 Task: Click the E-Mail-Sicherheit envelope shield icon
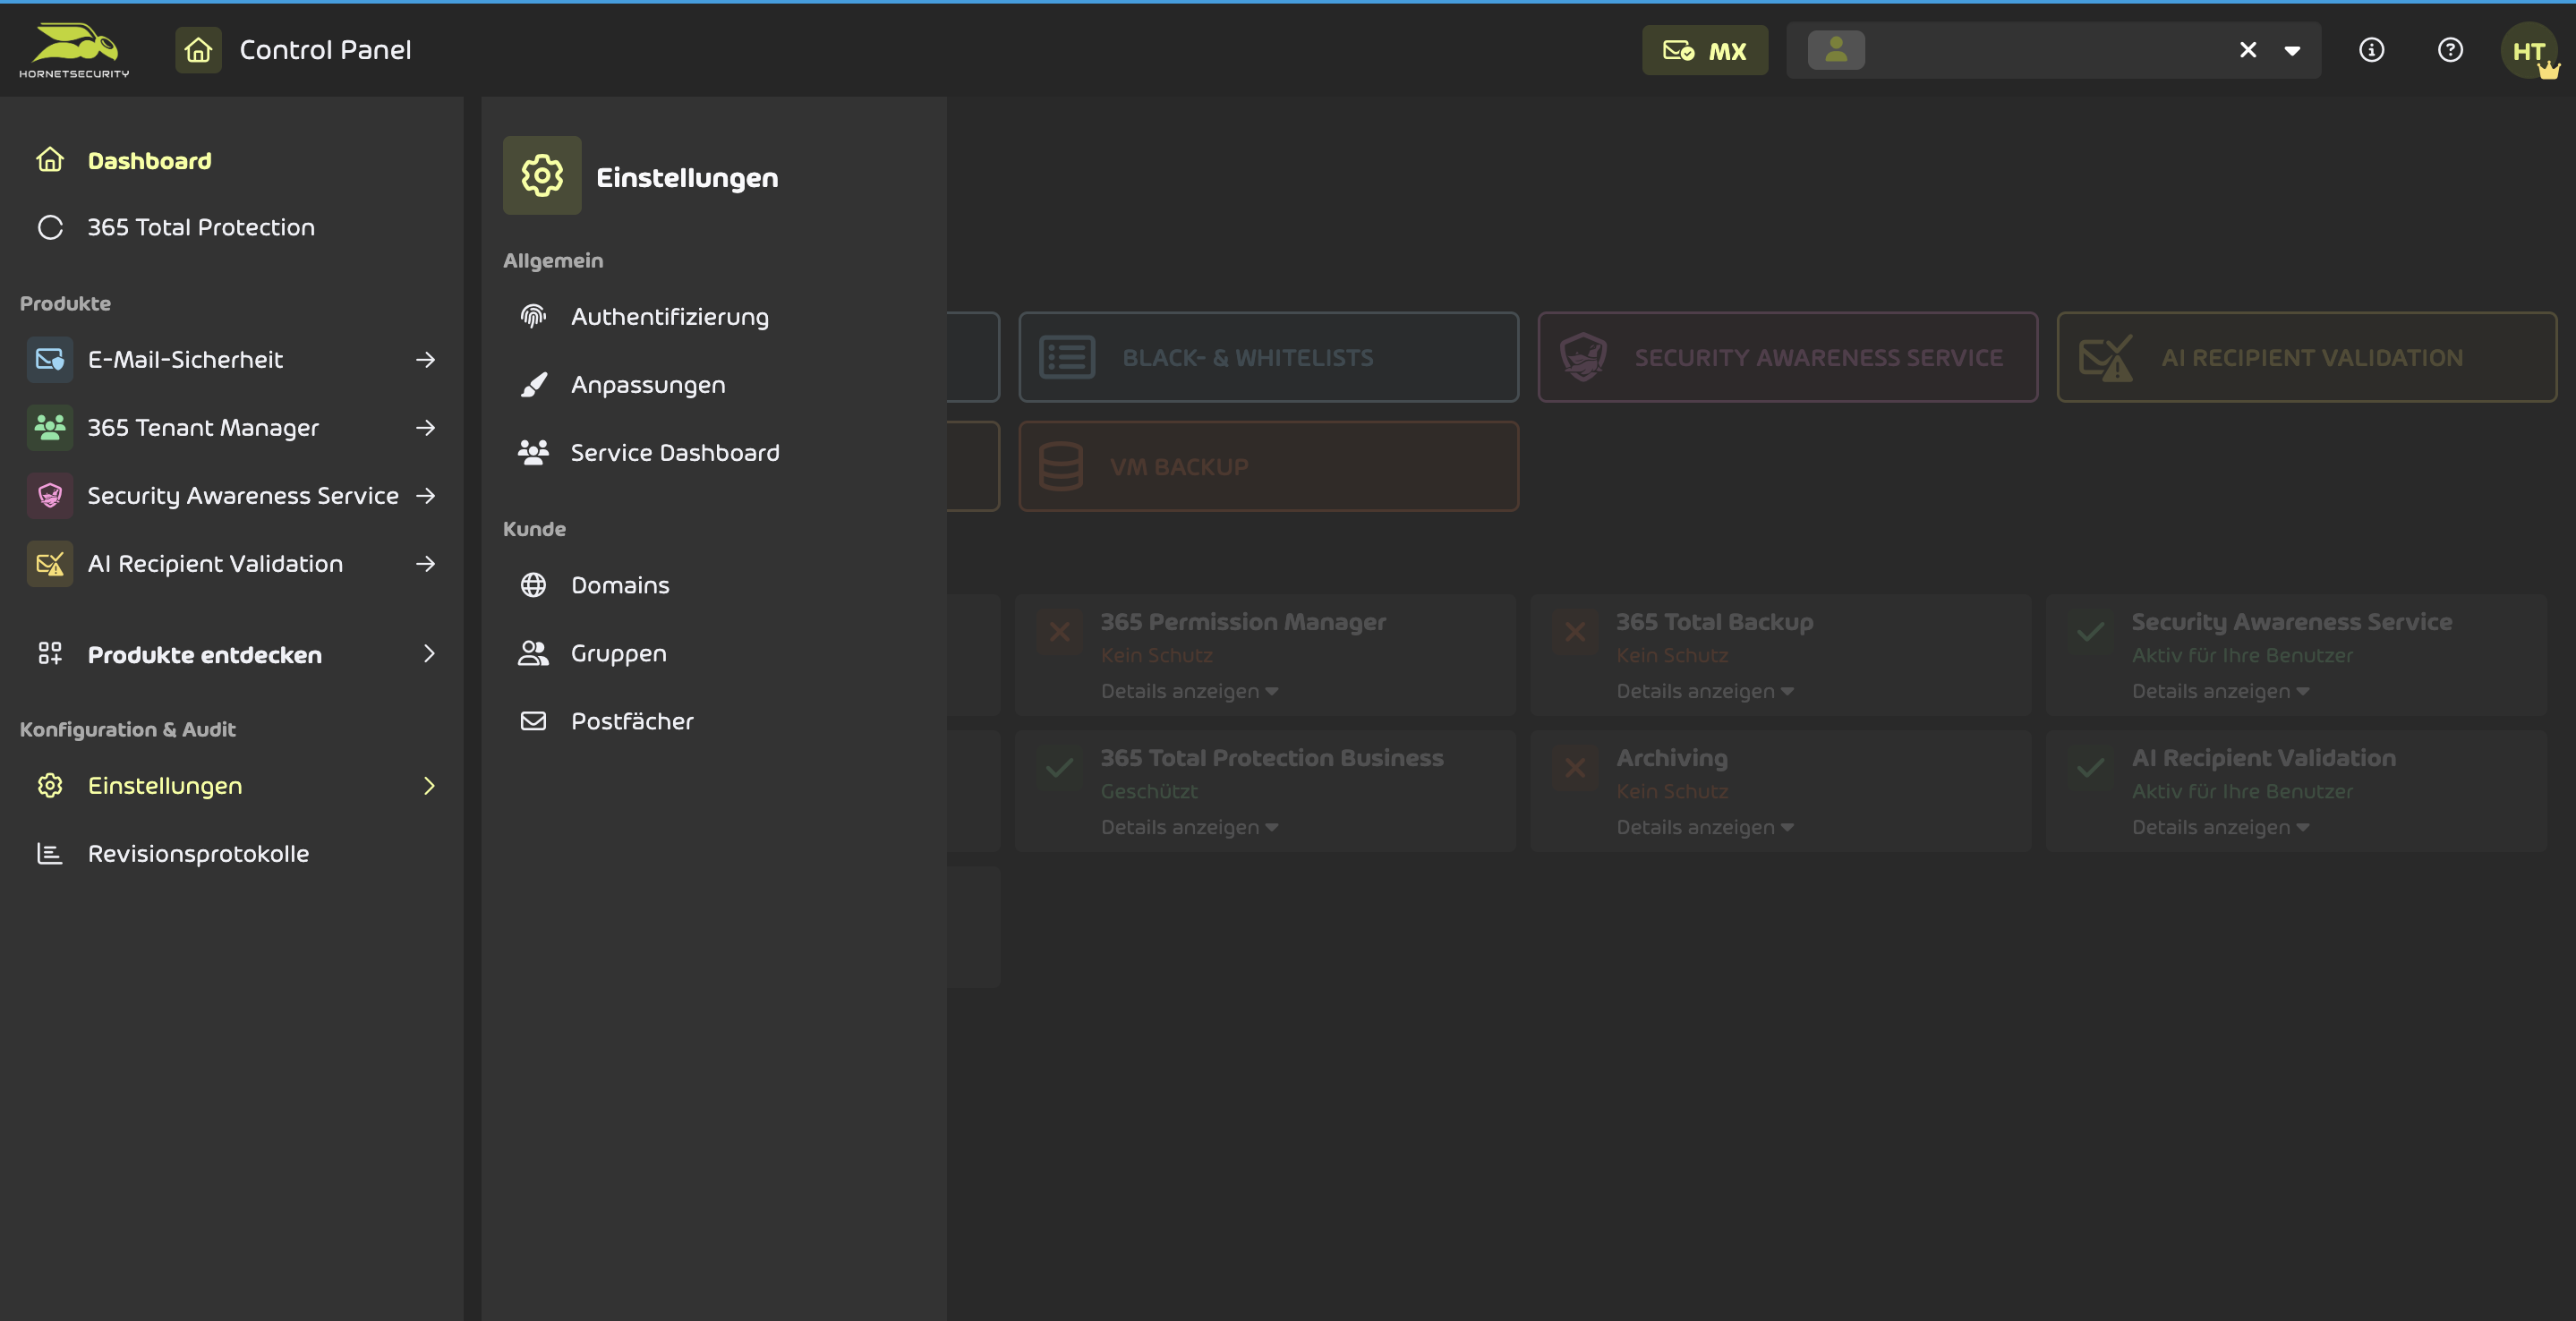[50, 359]
